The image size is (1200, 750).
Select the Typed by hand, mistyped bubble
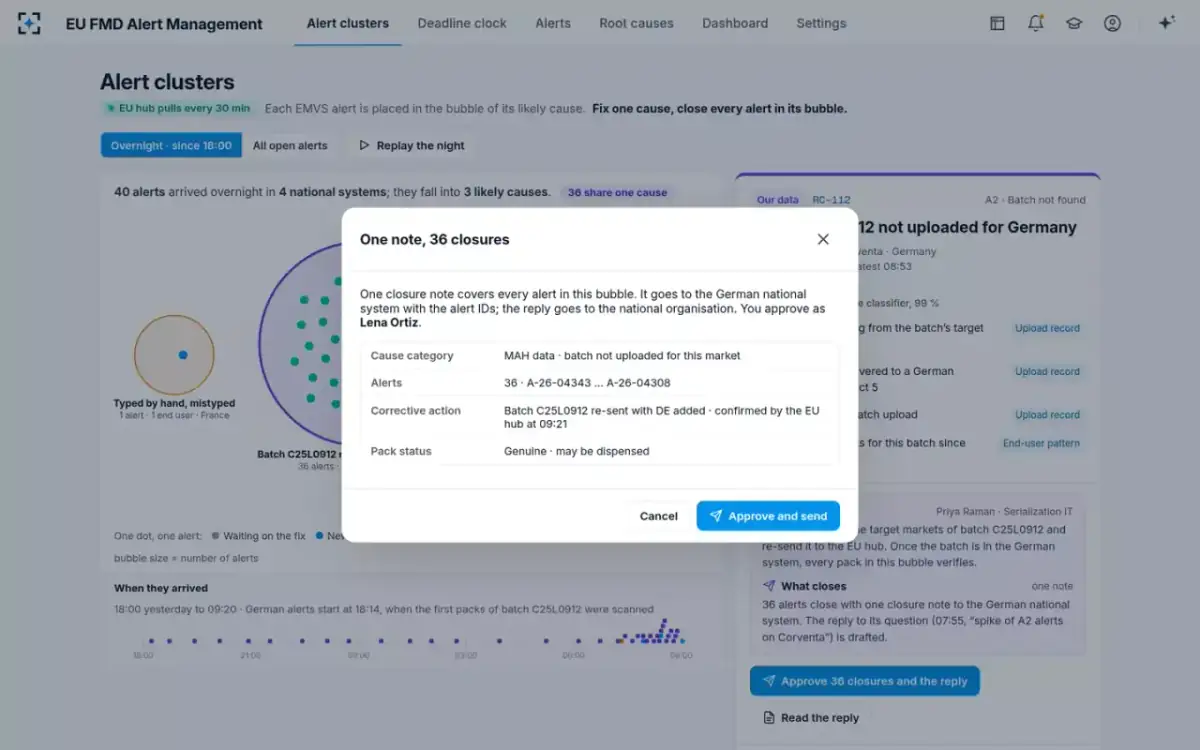pyautogui.click(x=174, y=355)
